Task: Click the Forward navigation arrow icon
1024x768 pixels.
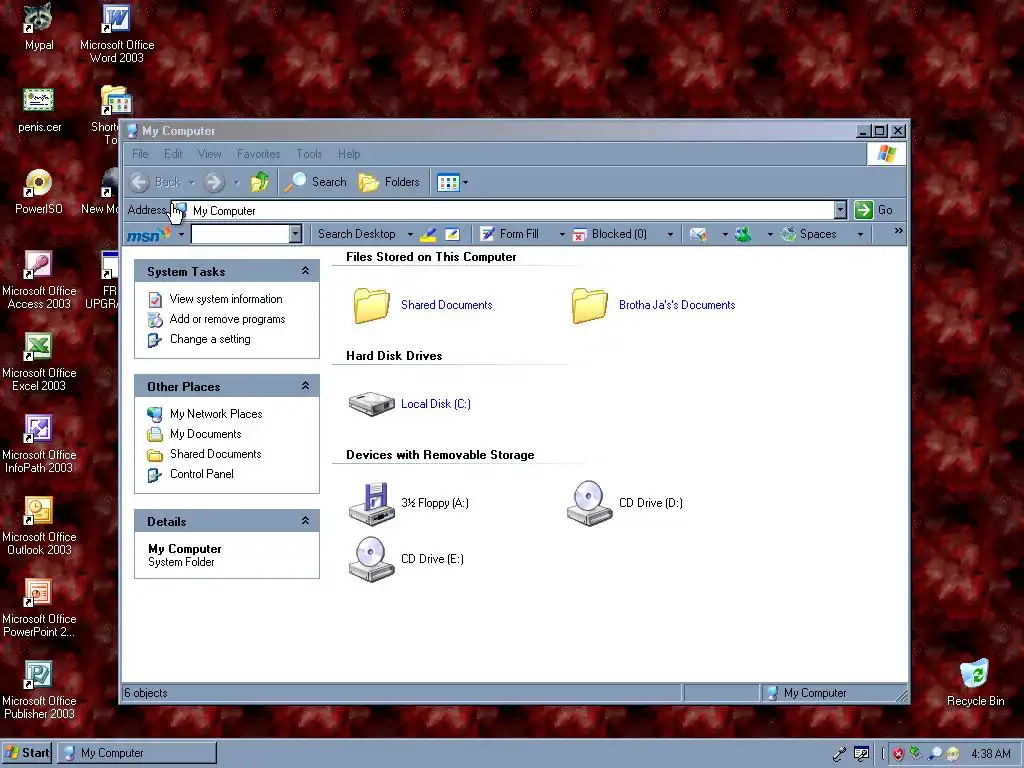Action: pyautogui.click(x=214, y=182)
